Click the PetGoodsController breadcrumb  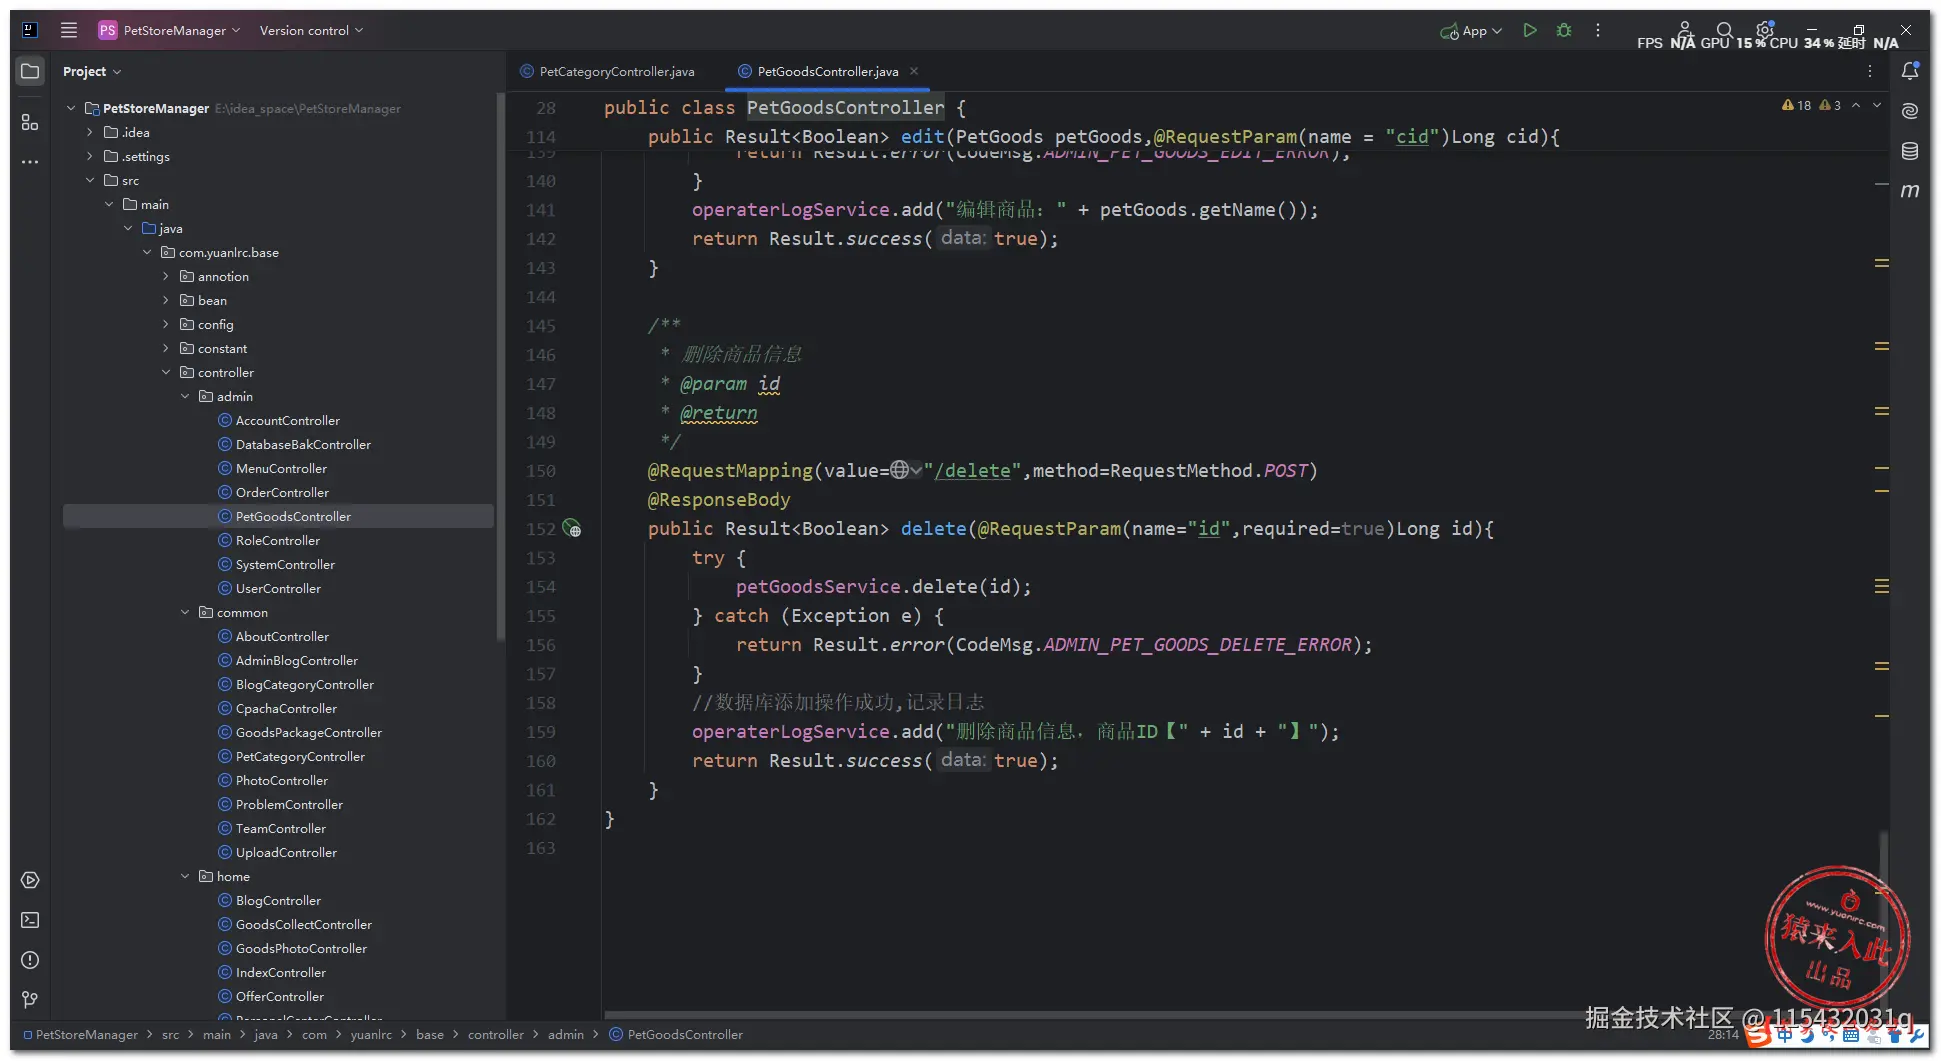click(676, 1035)
